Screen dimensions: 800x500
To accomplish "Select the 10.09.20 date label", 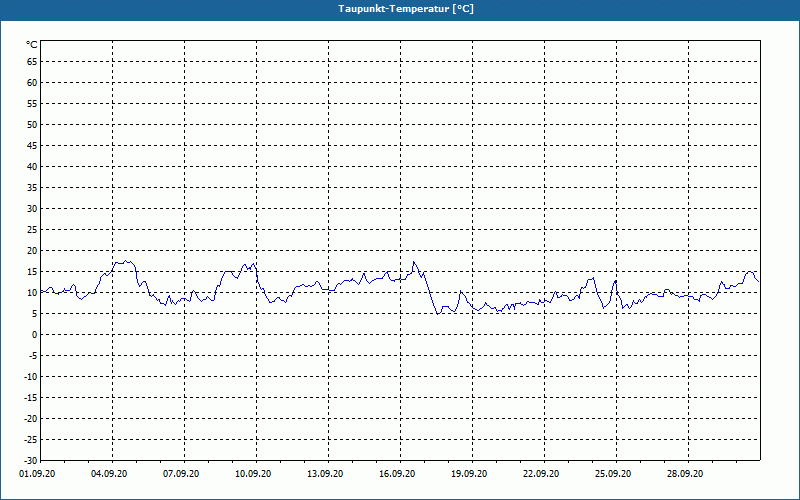I will coord(253,474).
